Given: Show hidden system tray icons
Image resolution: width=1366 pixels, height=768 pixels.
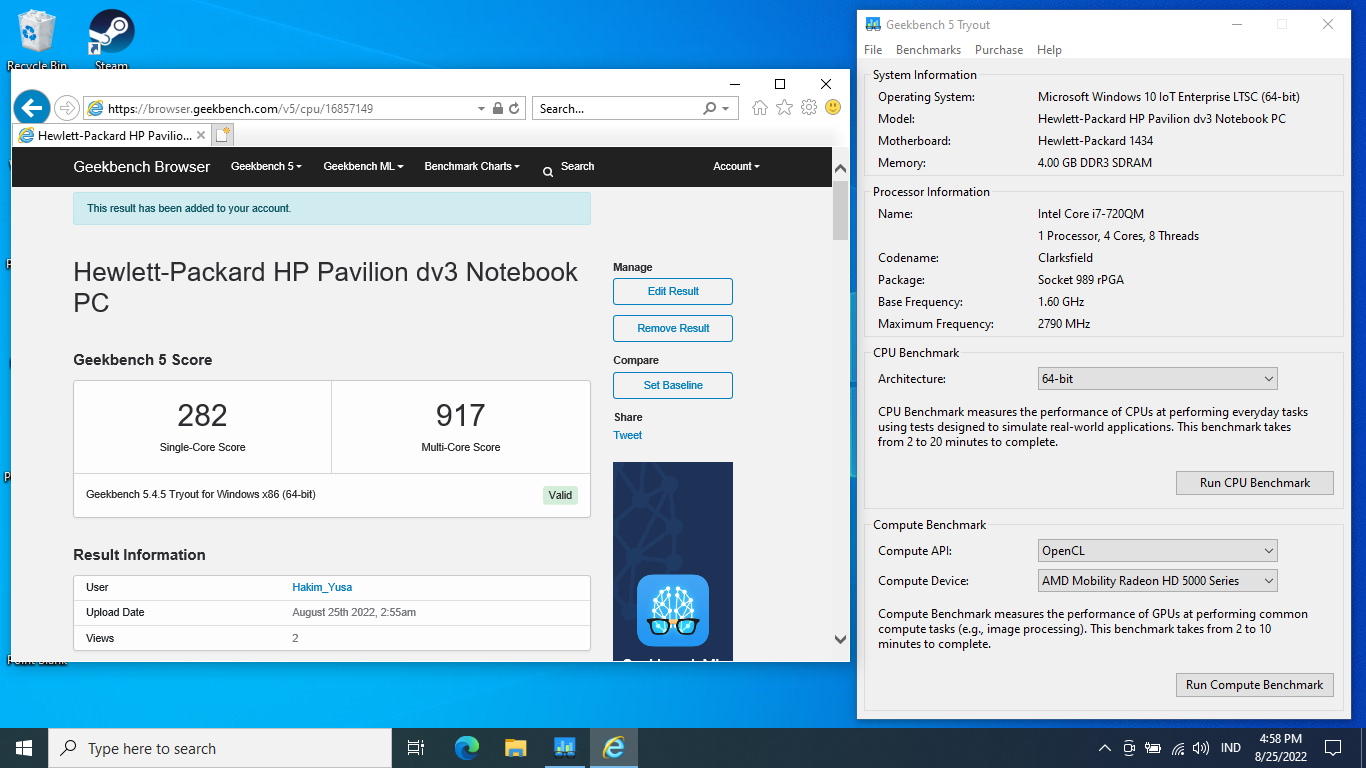Looking at the screenshot, I should [x=1105, y=748].
